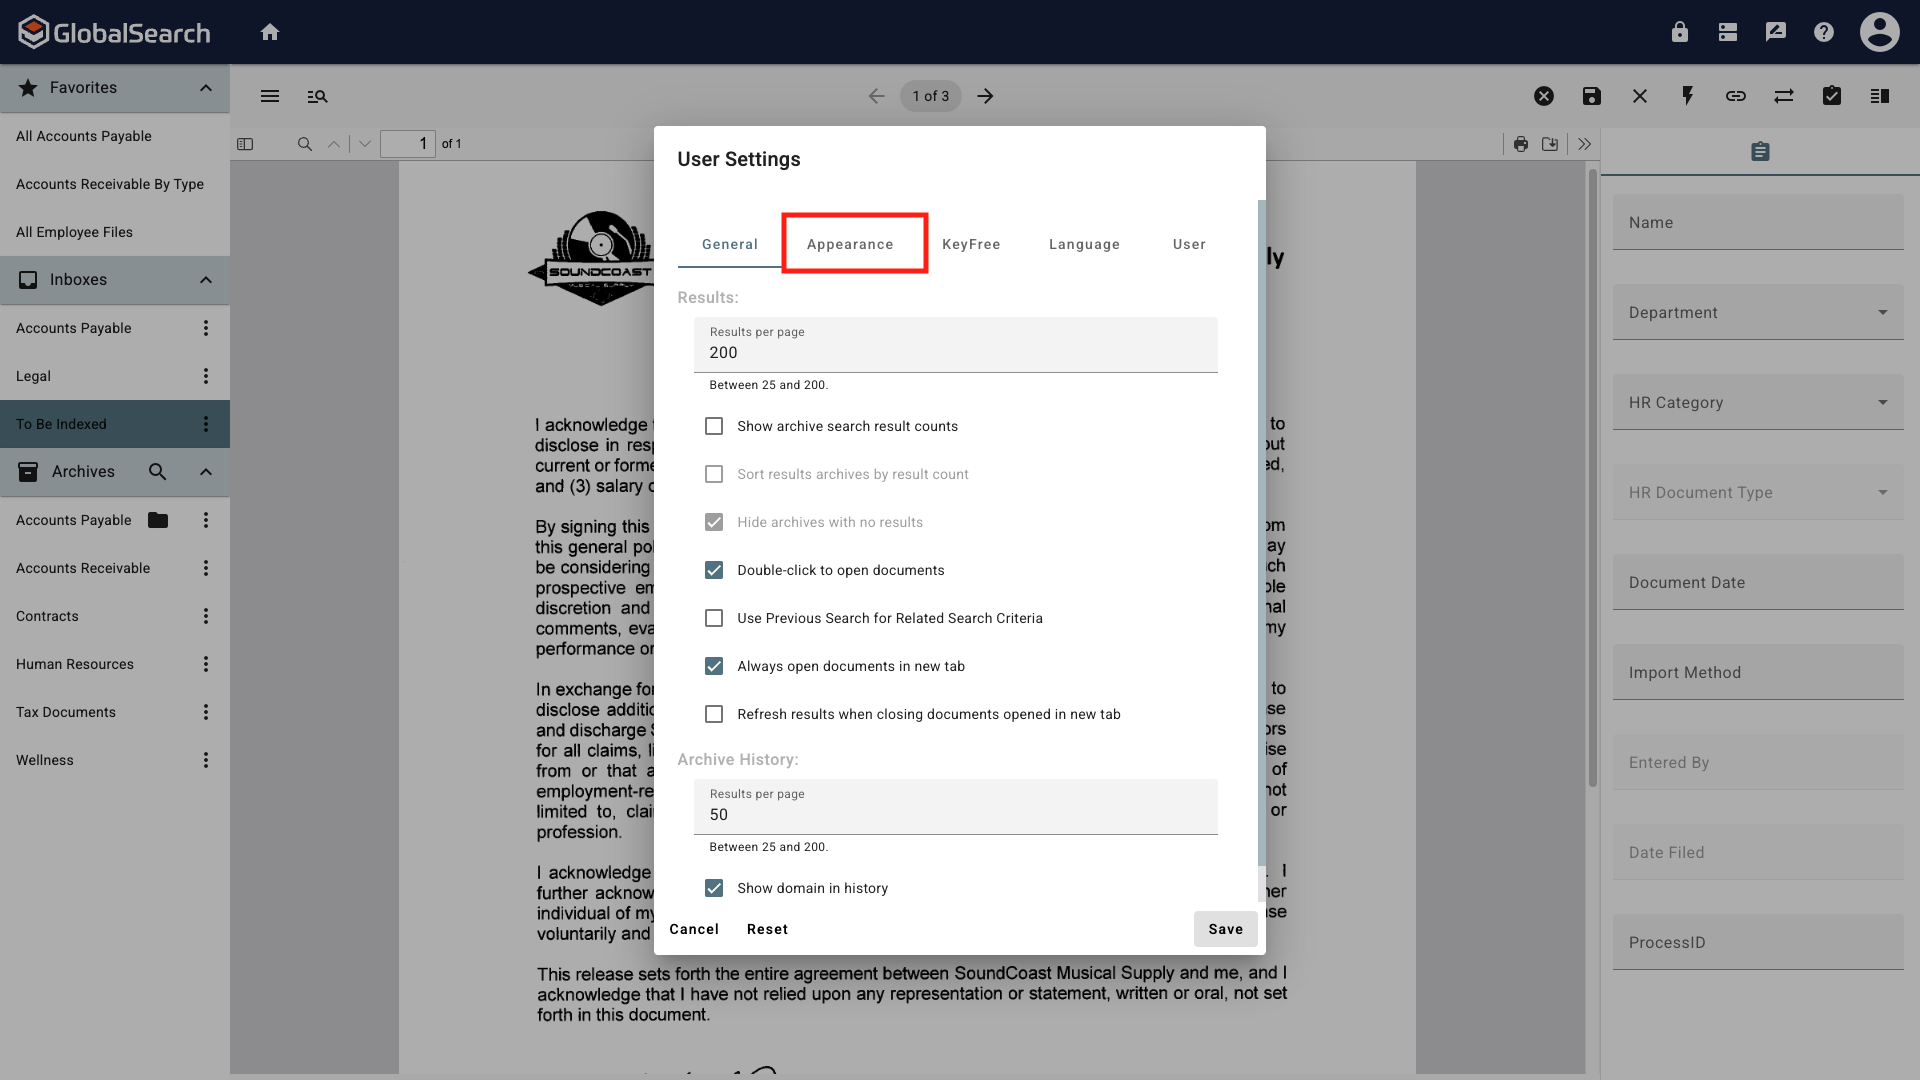
Task: Enable Show archive search result counts
Action: [714, 426]
